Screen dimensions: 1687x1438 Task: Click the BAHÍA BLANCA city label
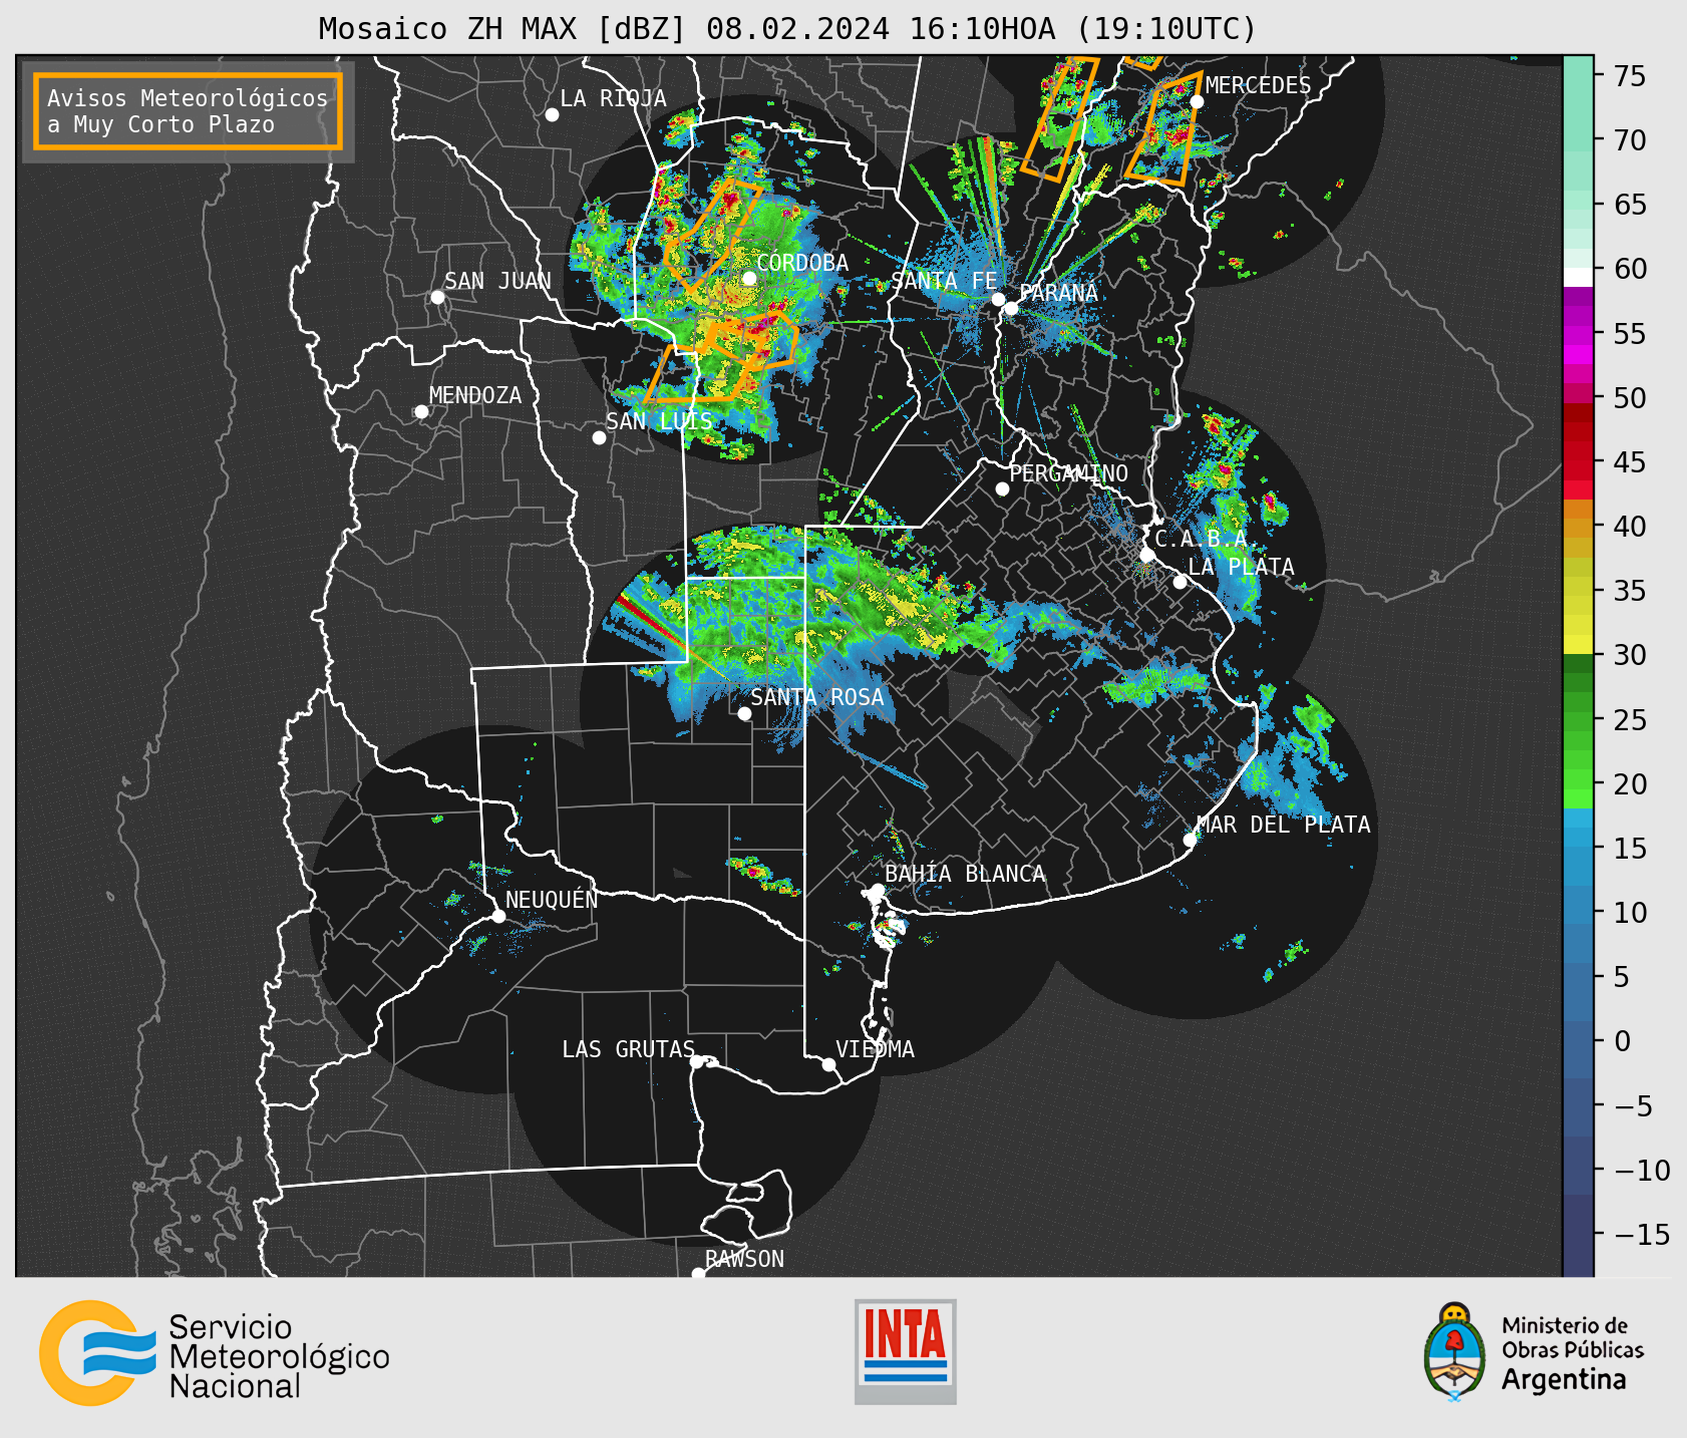click(965, 874)
